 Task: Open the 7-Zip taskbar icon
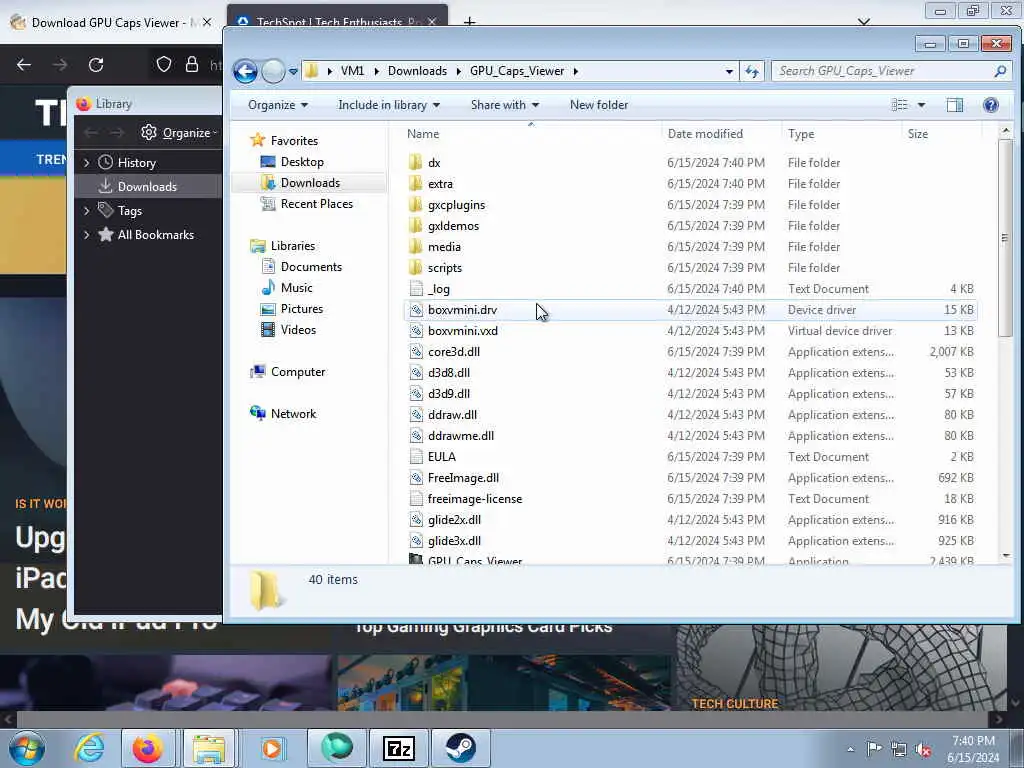click(399, 748)
